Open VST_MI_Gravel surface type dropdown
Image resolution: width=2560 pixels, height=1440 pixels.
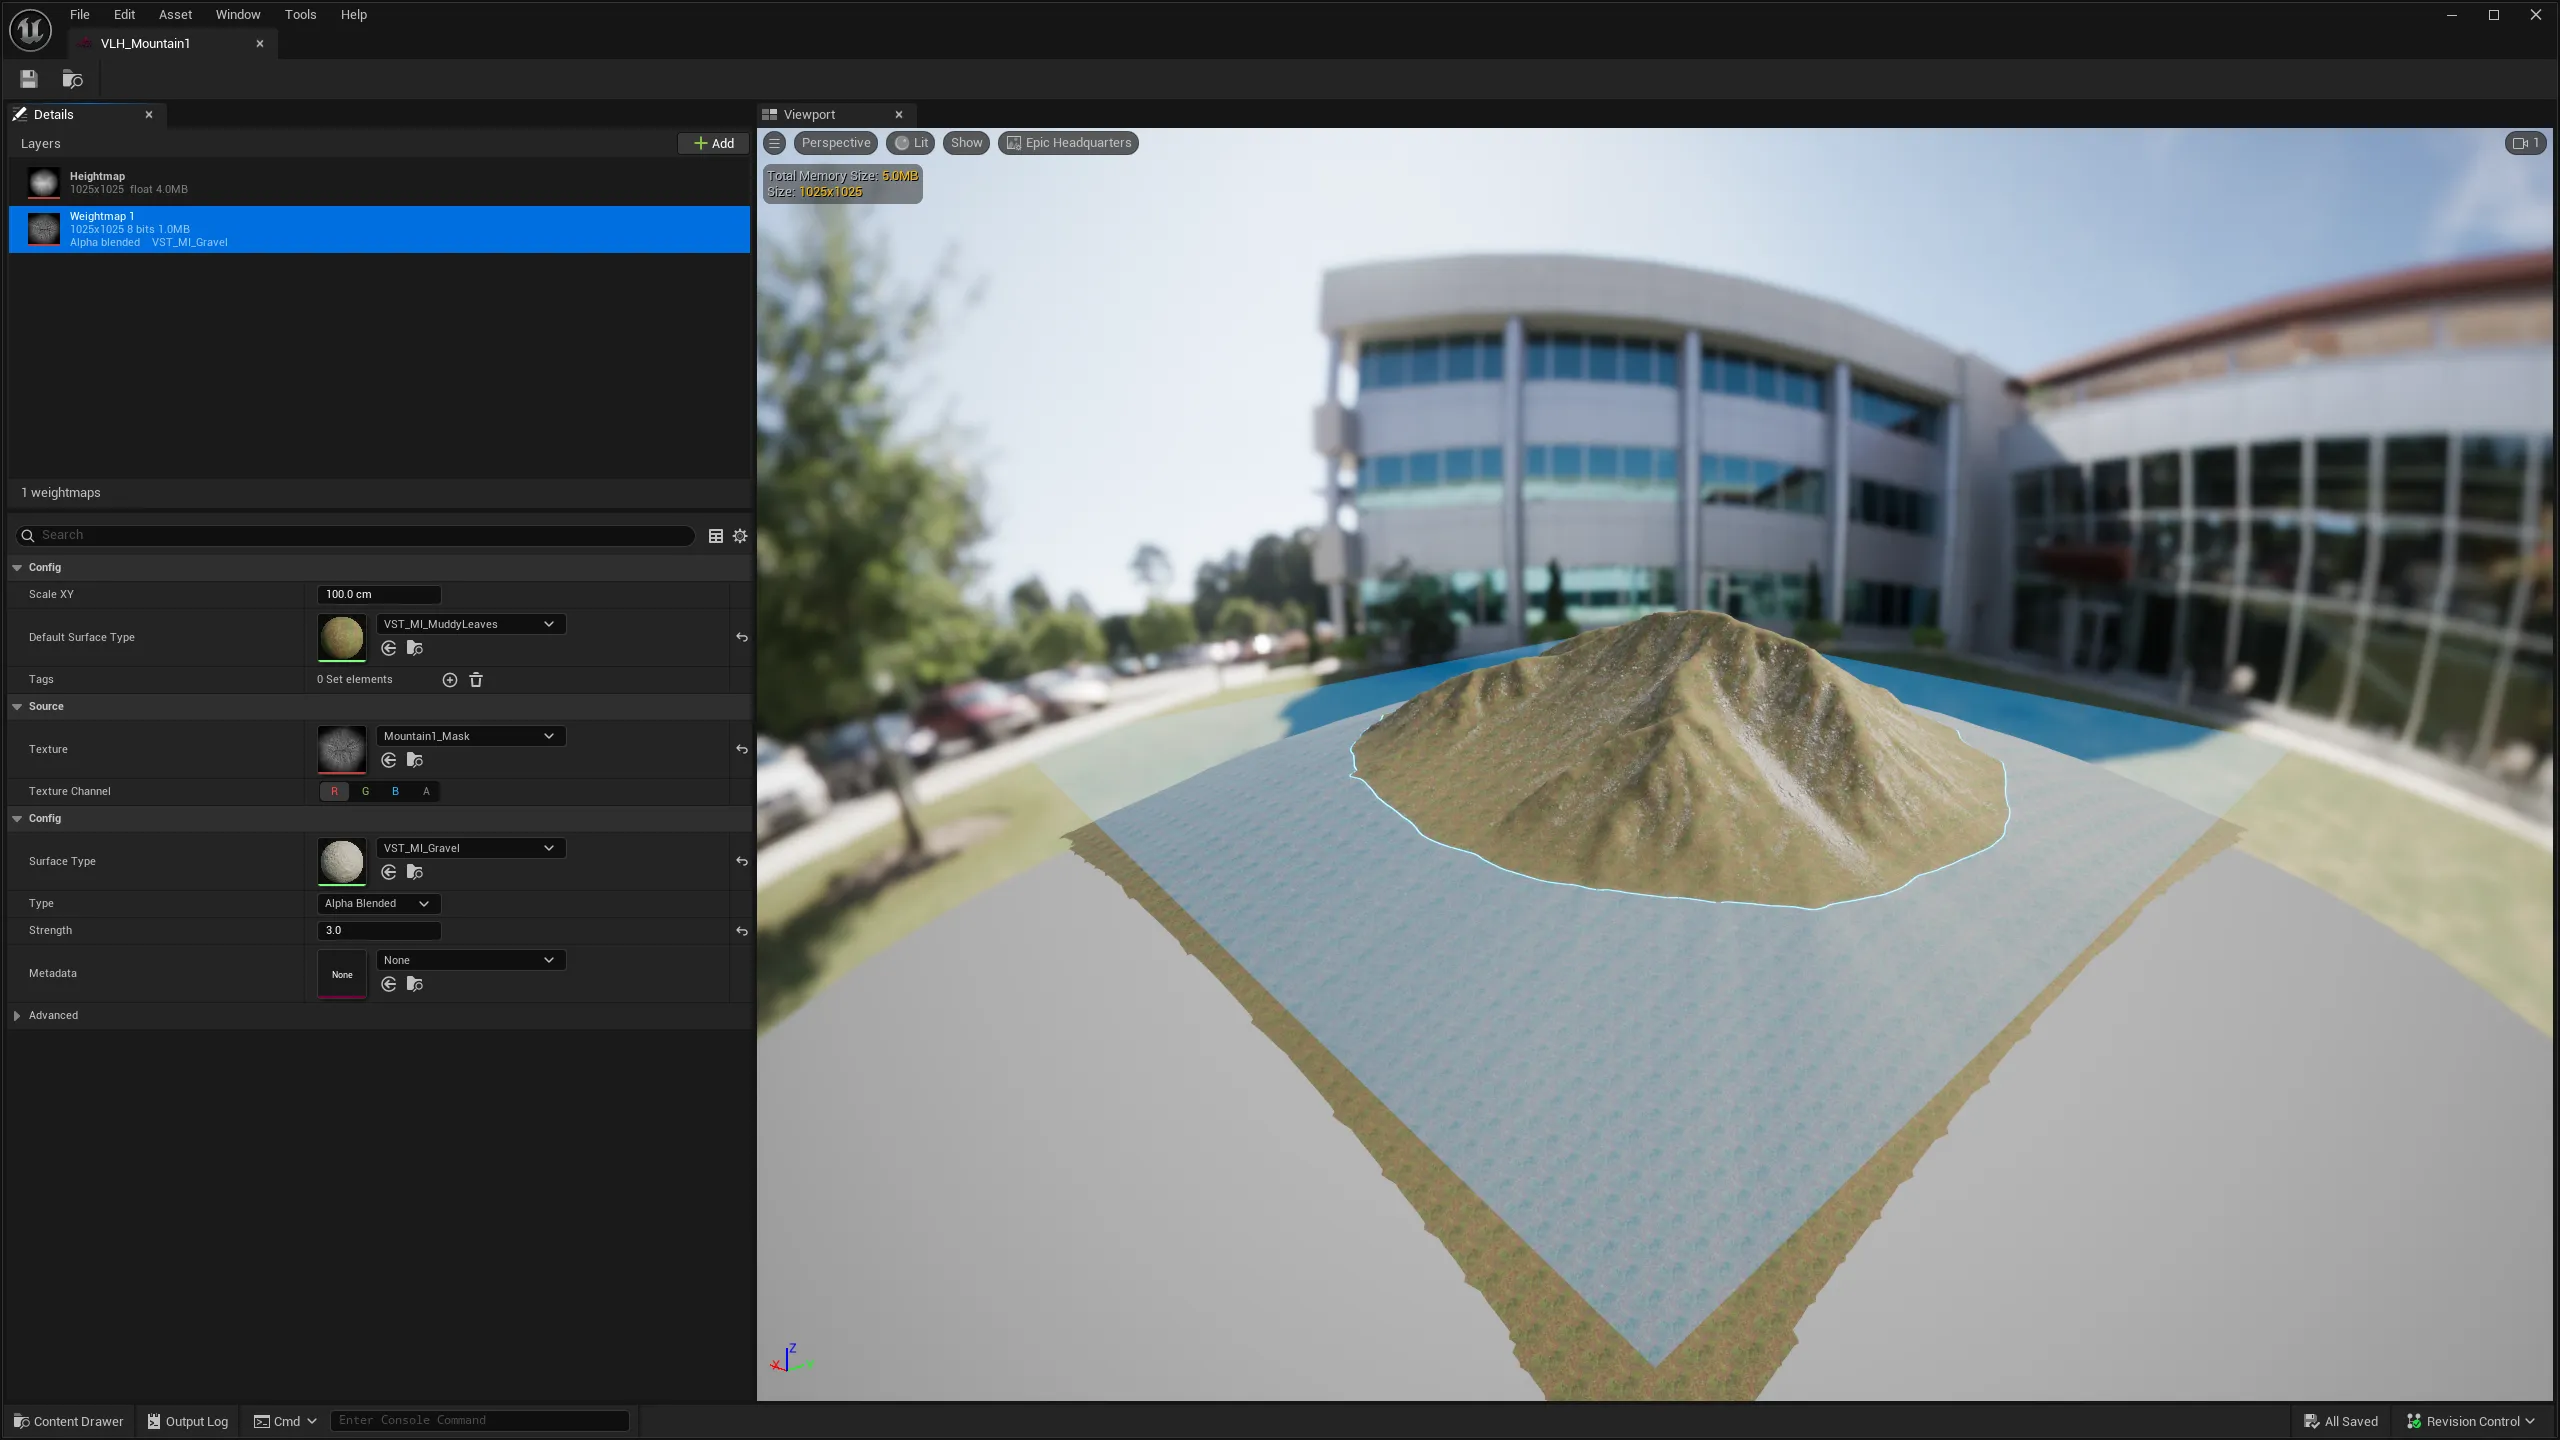(470, 848)
